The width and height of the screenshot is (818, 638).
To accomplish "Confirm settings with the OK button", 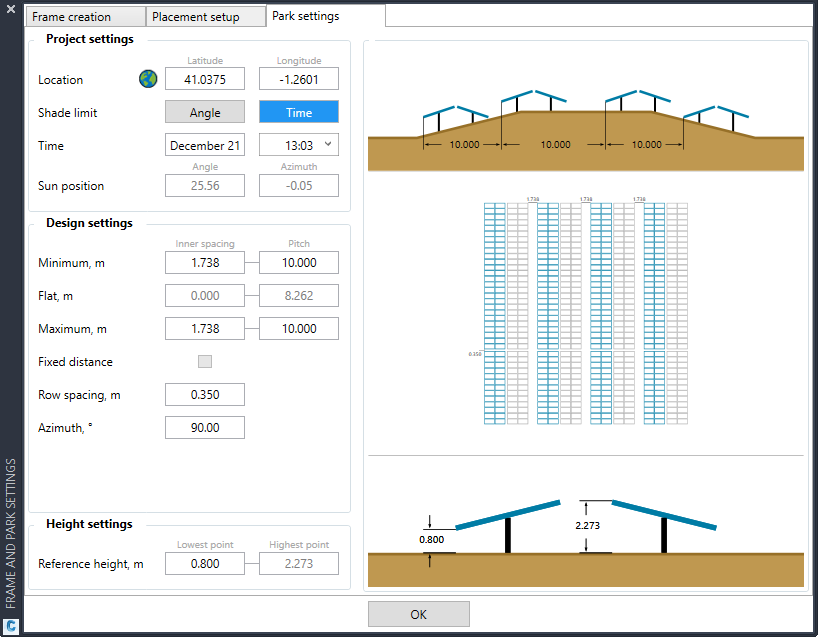I will point(418,613).
